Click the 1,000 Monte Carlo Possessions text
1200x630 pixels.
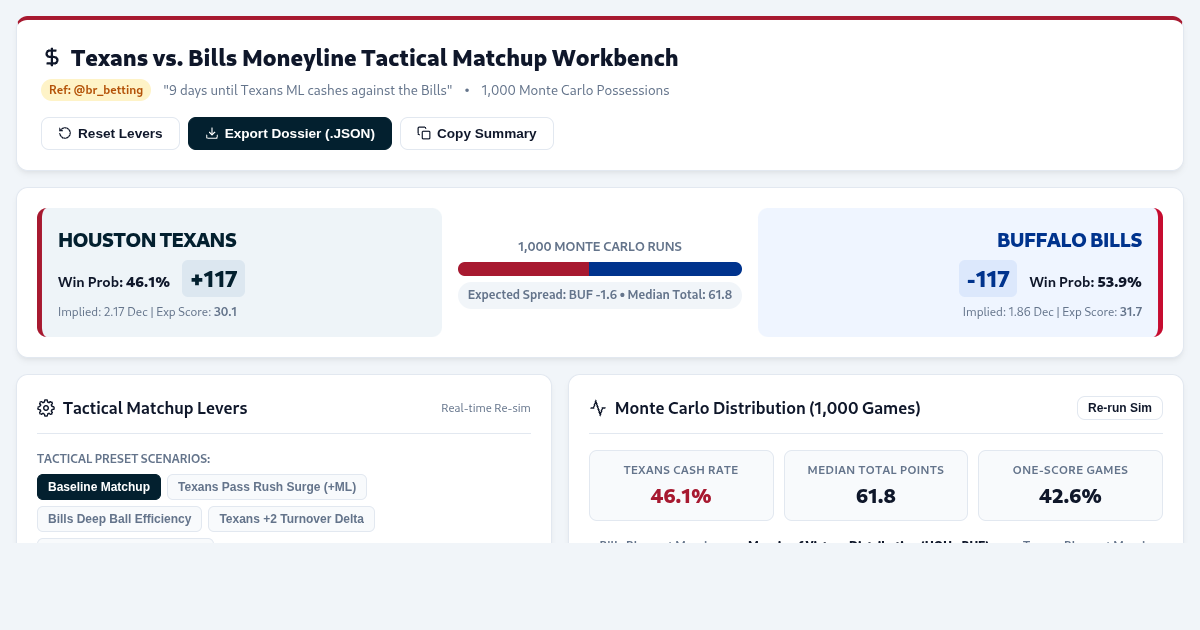point(575,90)
